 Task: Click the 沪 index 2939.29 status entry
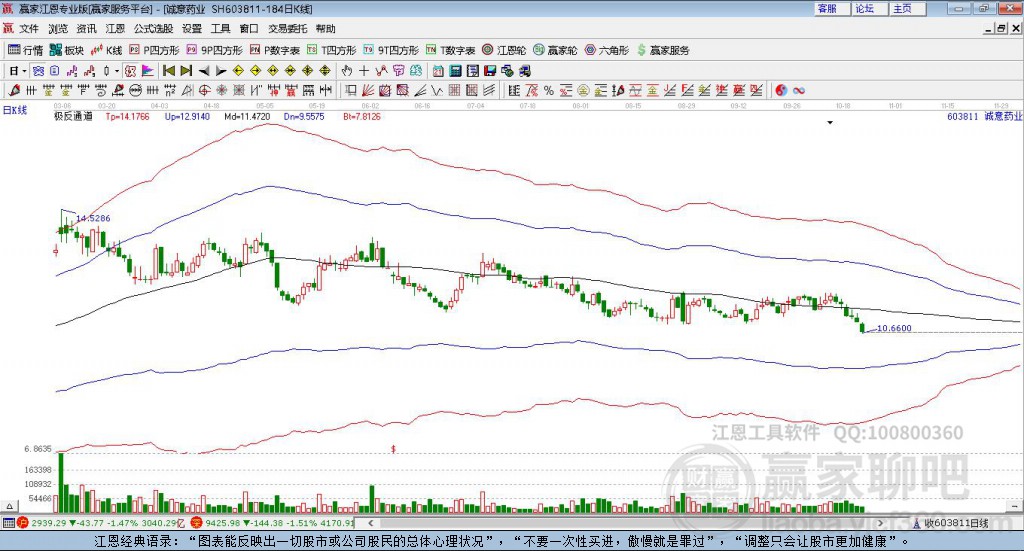102,523
